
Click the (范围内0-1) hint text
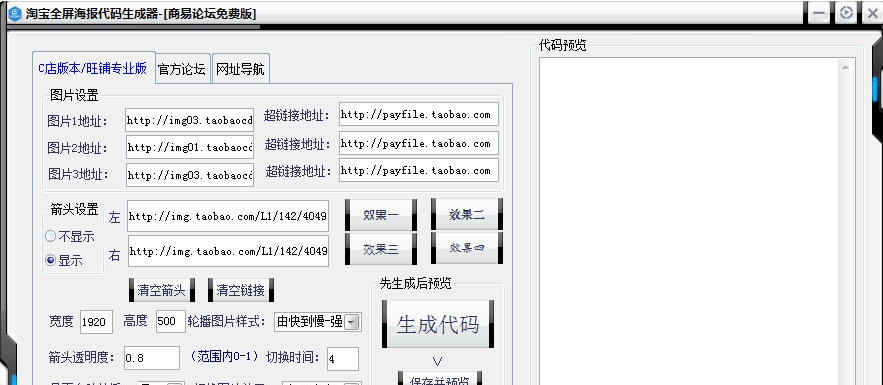[x=224, y=356]
